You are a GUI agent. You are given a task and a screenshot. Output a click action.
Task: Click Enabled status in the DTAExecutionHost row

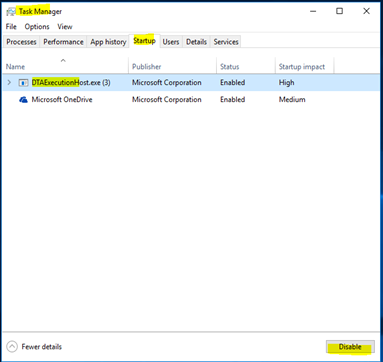(x=233, y=82)
